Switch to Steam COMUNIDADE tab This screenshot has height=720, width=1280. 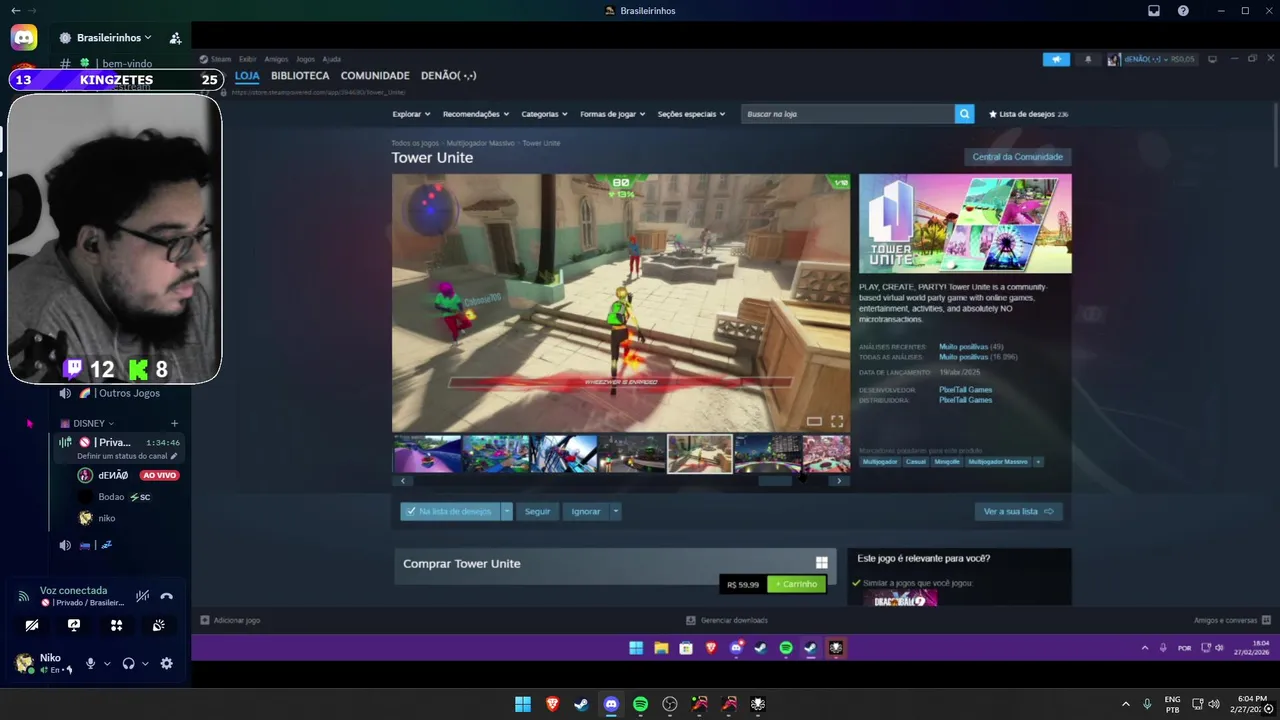tap(375, 76)
